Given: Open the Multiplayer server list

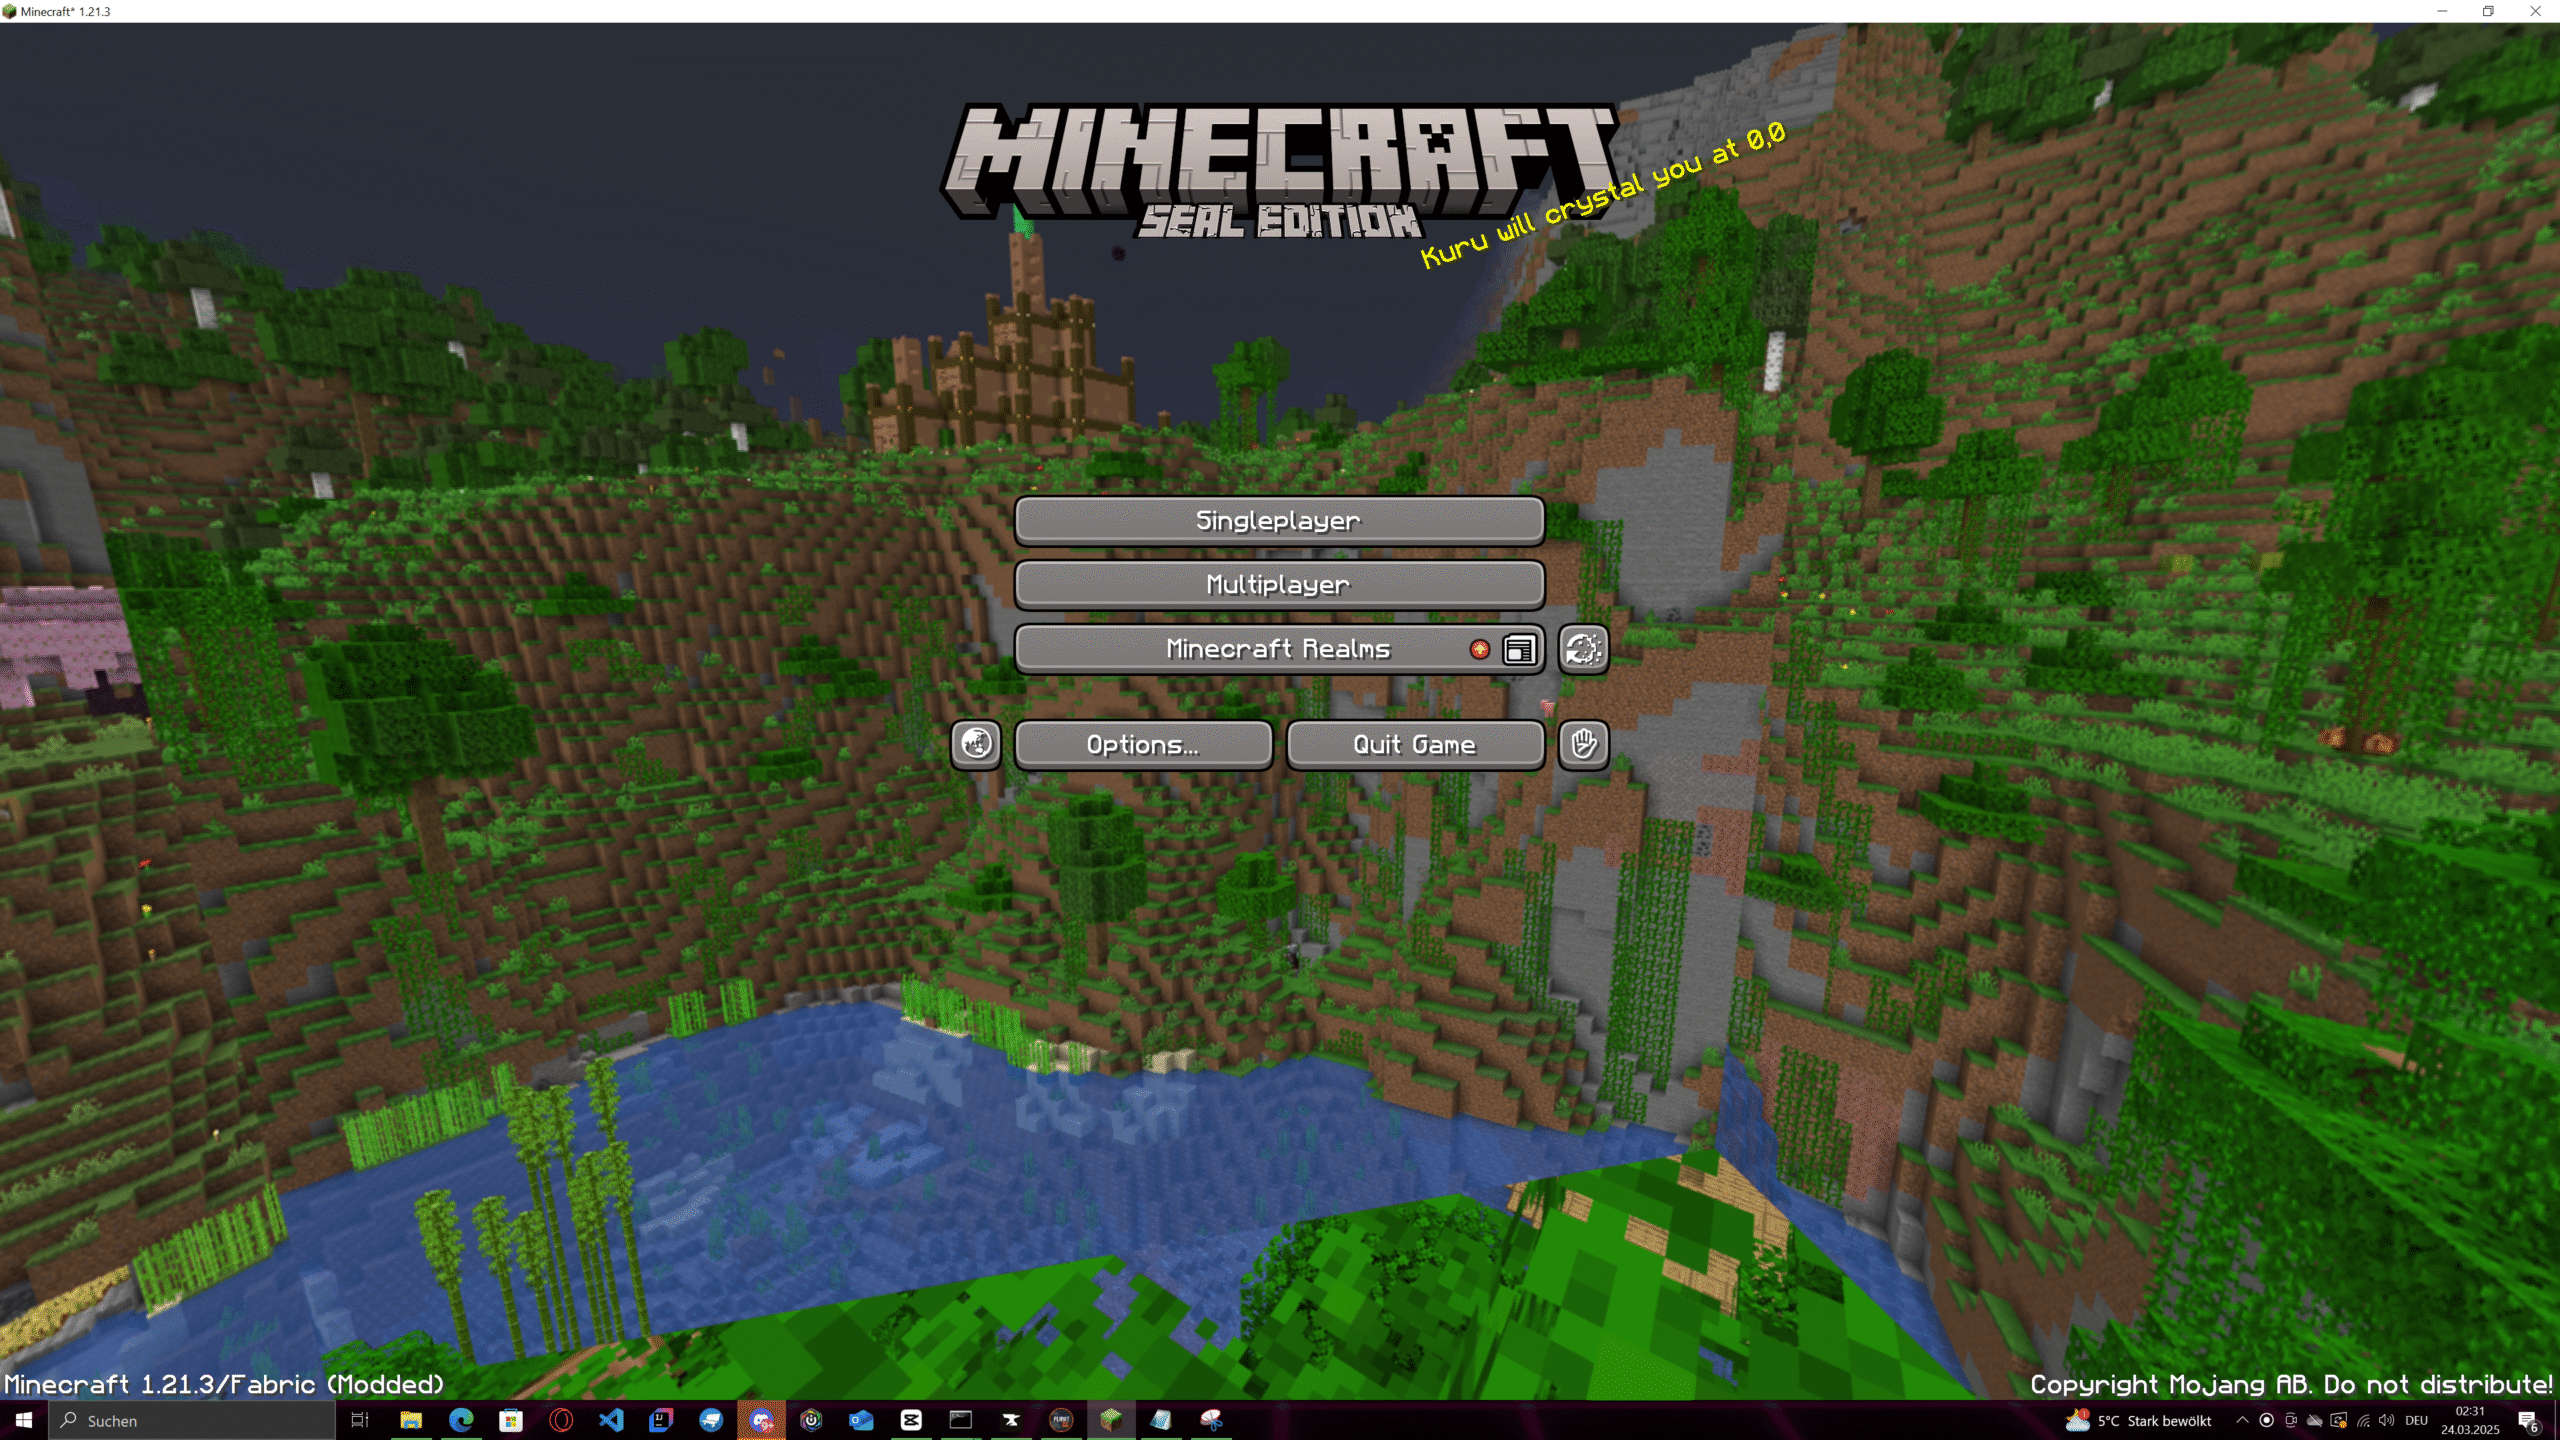Looking at the screenshot, I should (x=1279, y=584).
